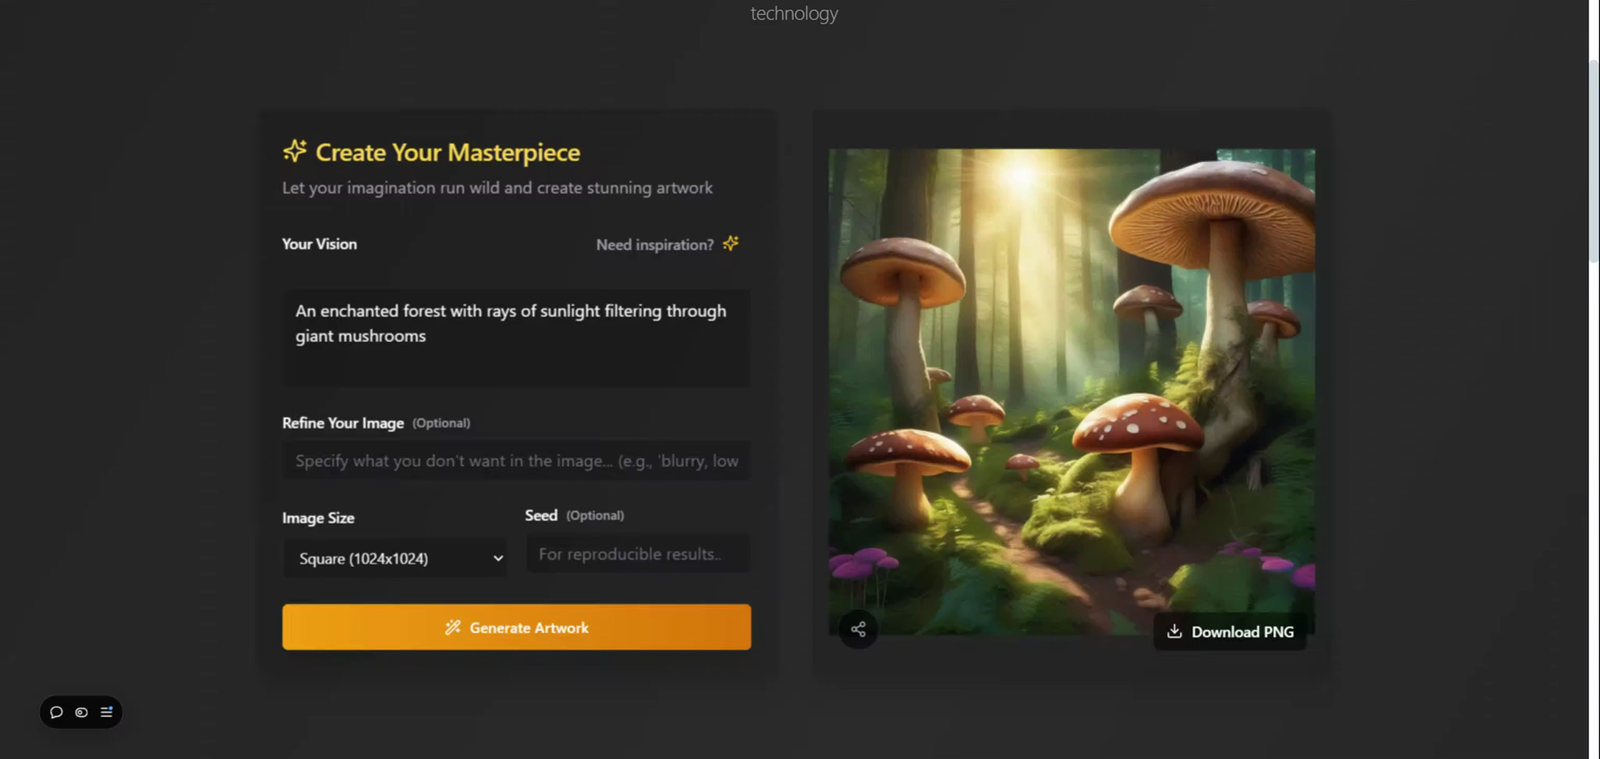Click the generated mushroom forest image
Screen dimensions: 1600x759
tap(1071, 392)
